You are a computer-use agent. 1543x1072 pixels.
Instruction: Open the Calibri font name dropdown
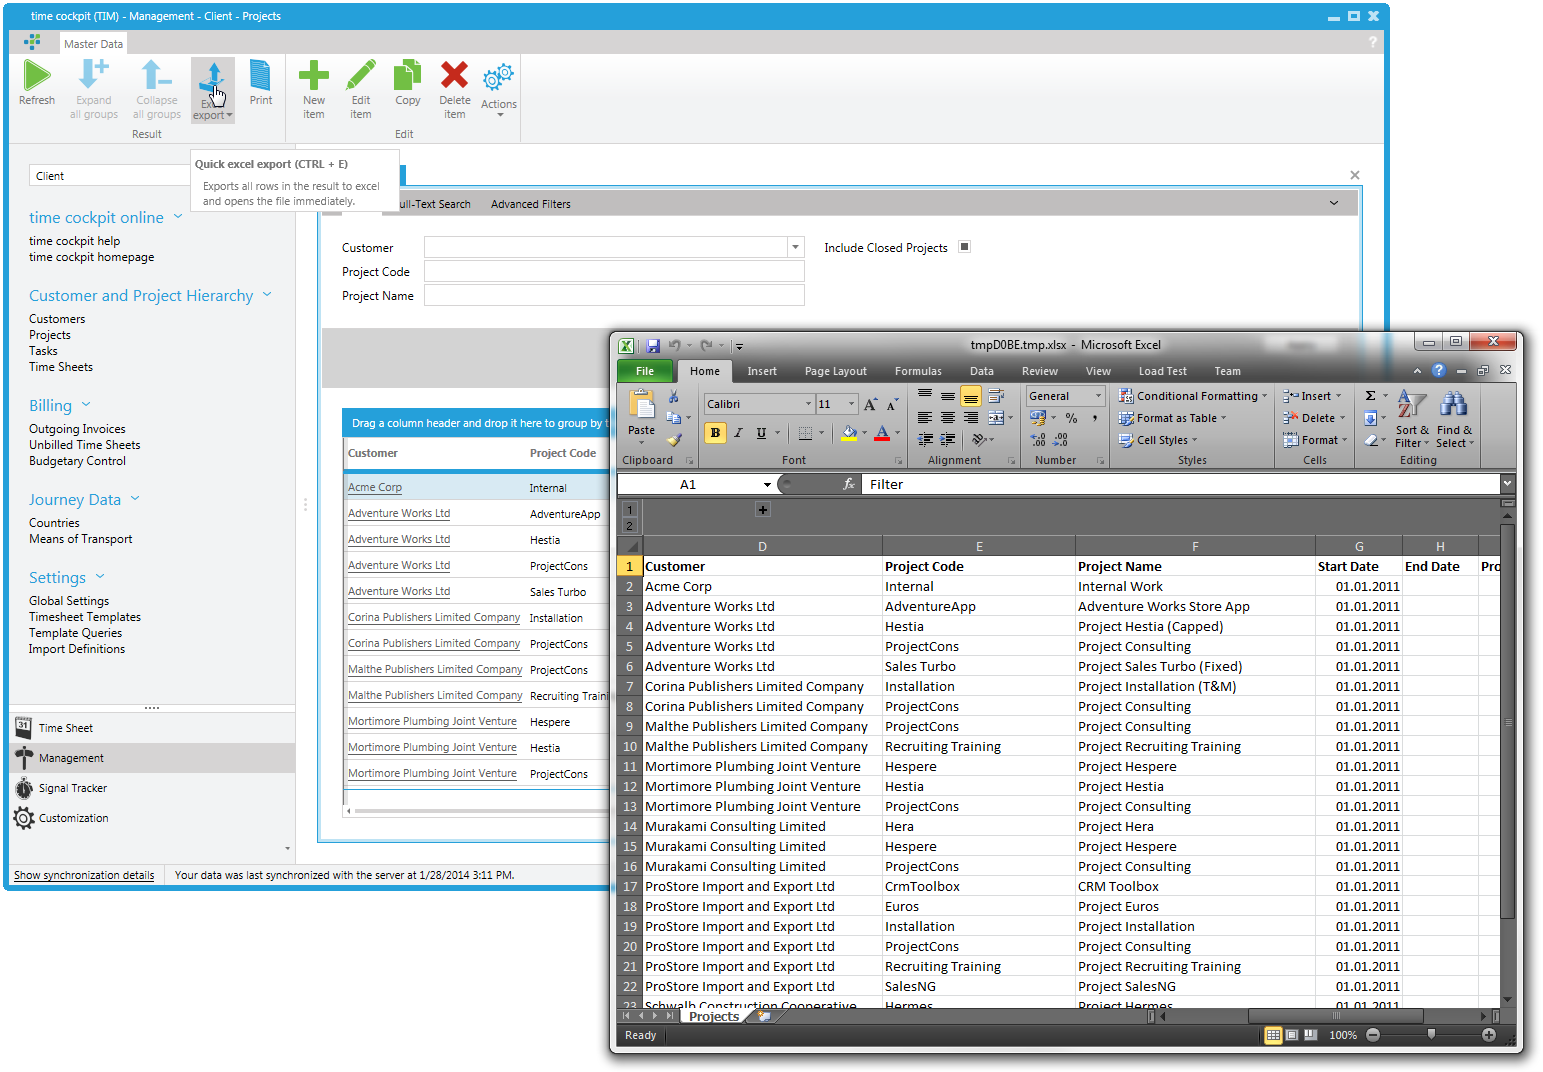point(808,404)
